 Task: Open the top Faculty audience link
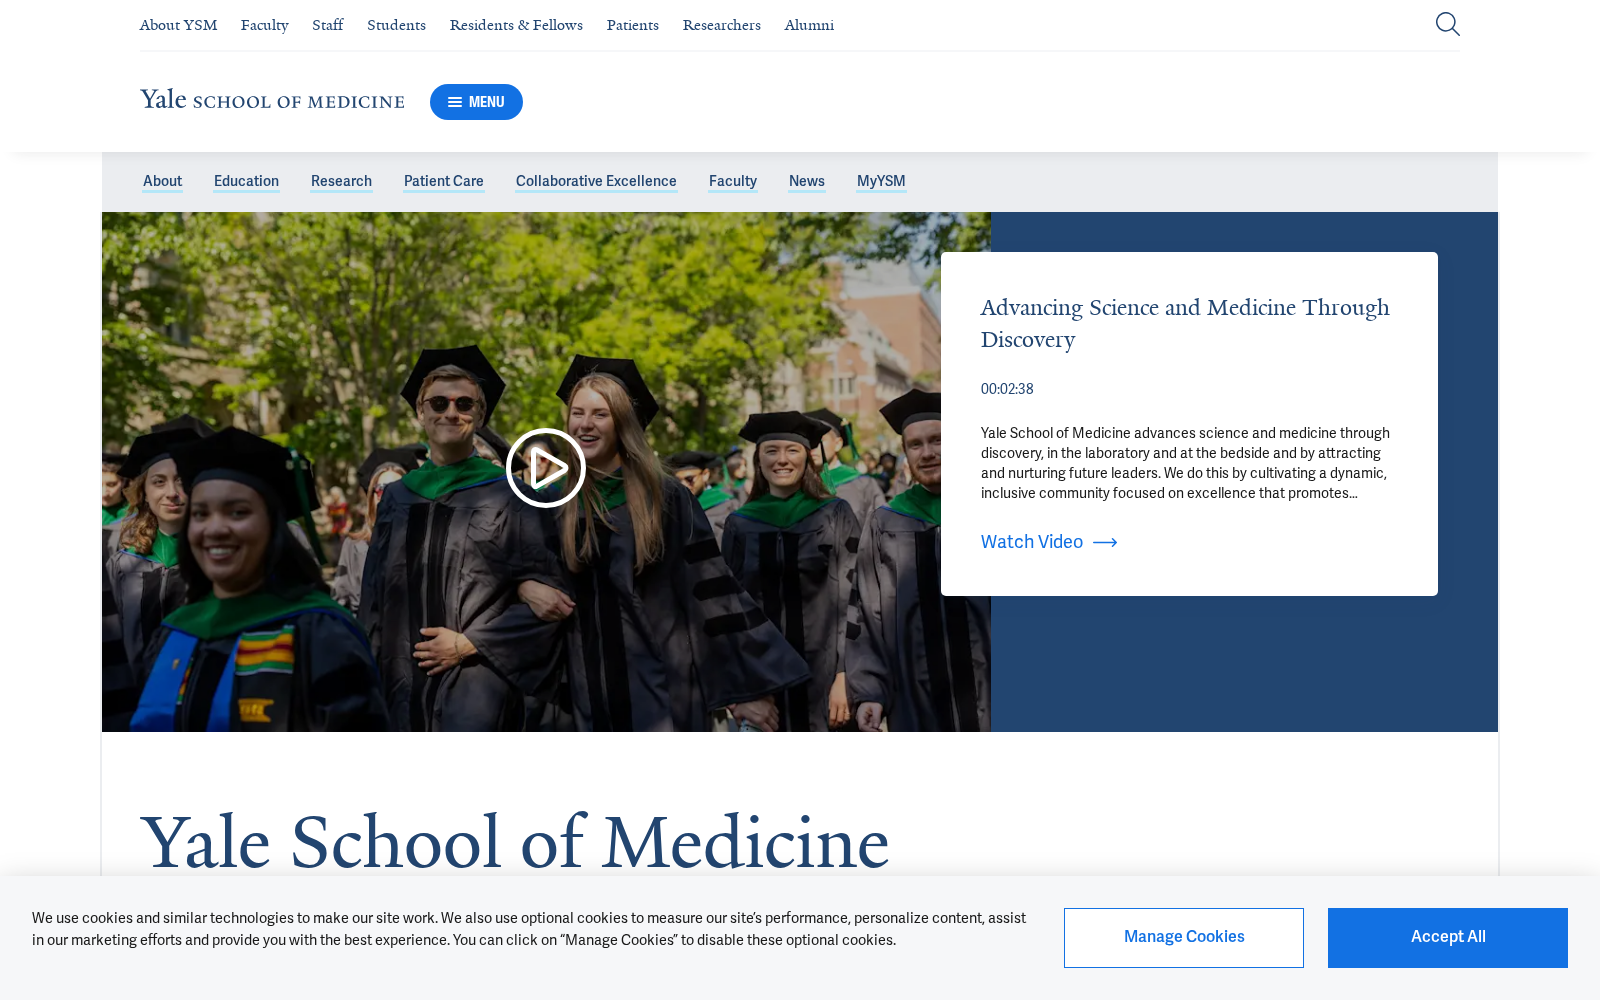coord(265,25)
